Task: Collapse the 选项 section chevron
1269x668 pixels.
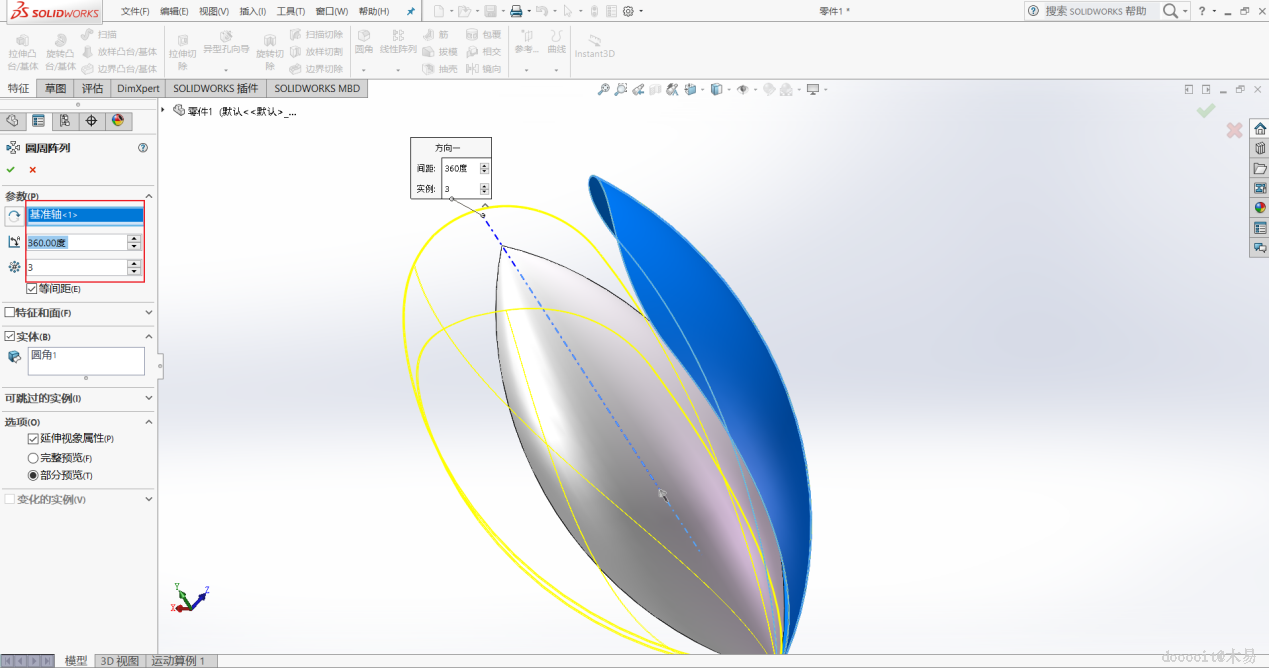Action: 149,422
